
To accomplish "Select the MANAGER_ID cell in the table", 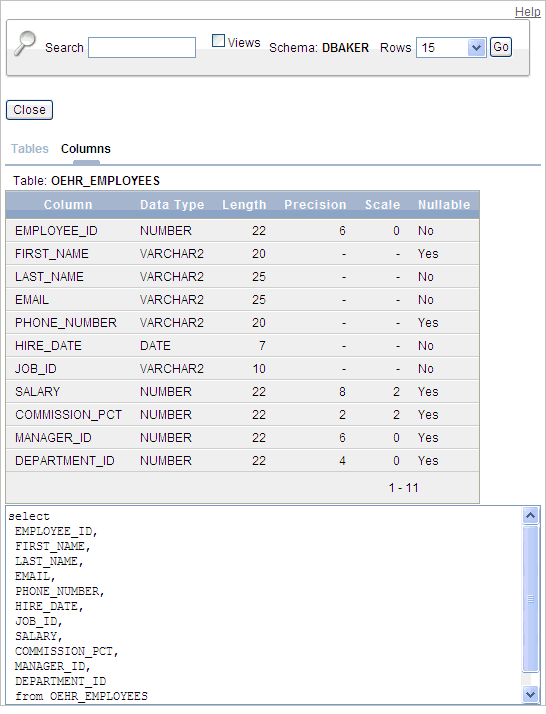I will (x=53, y=438).
